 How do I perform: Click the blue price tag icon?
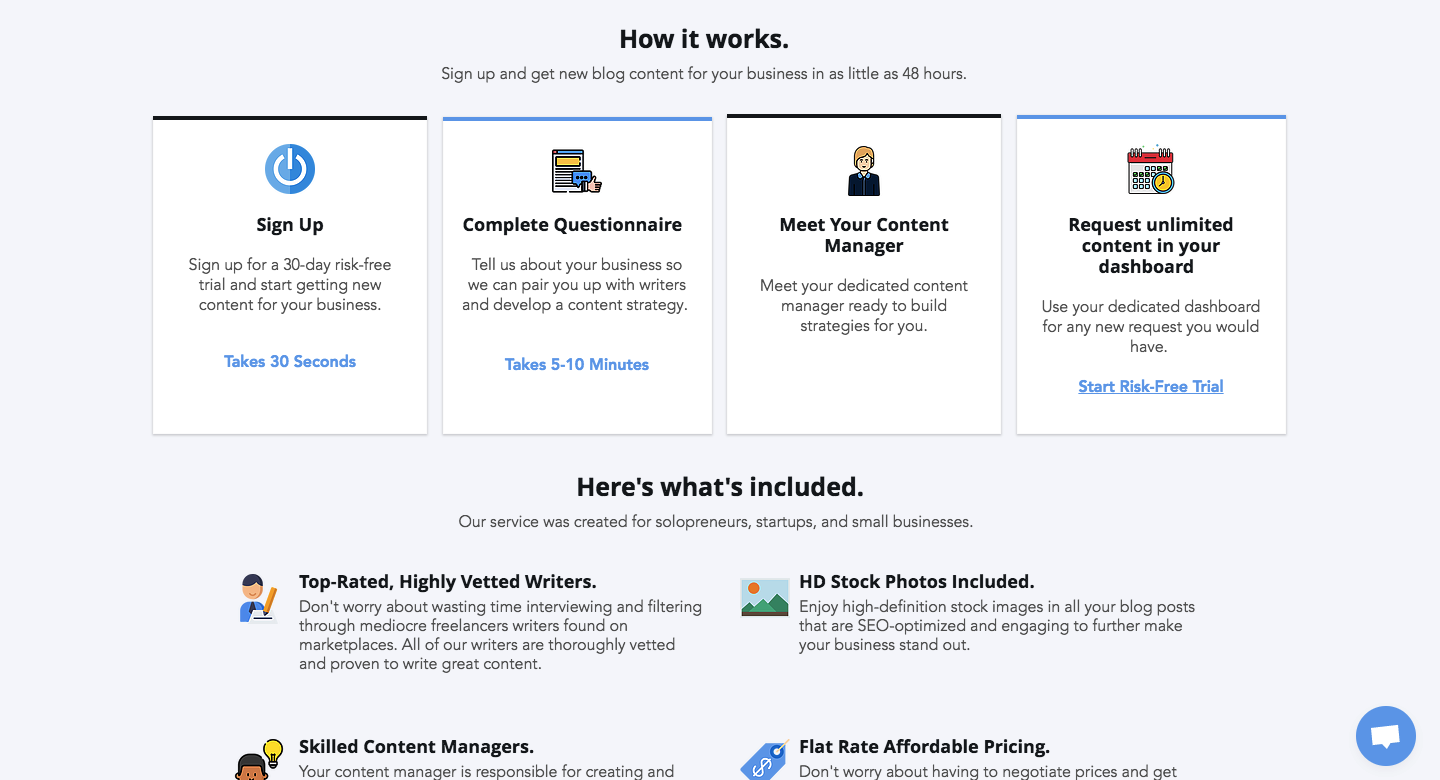pyautogui.click(x=765, y=761)
